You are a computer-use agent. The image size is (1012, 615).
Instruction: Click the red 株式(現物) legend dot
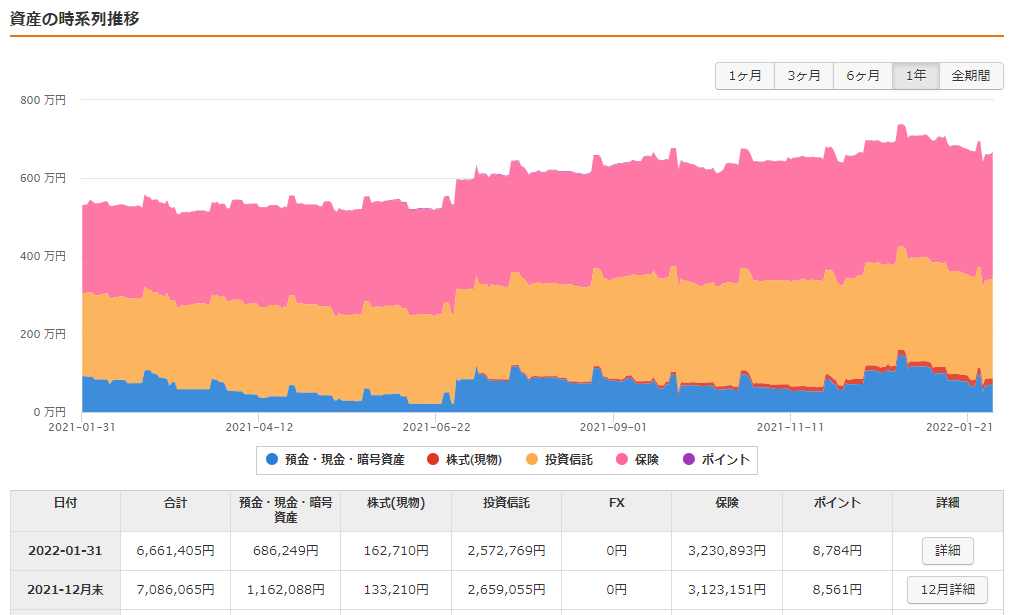coord(431,460)
